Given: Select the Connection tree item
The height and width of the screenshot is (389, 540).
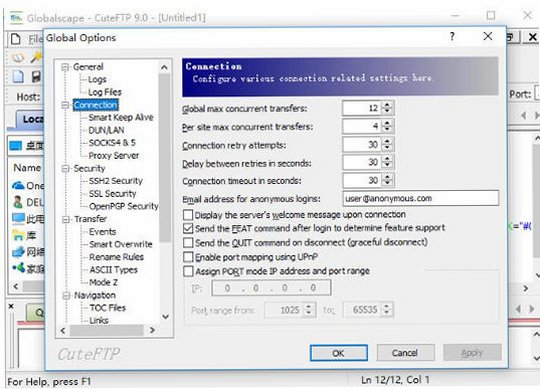Looking at the screenshot, I should [96, 105].
